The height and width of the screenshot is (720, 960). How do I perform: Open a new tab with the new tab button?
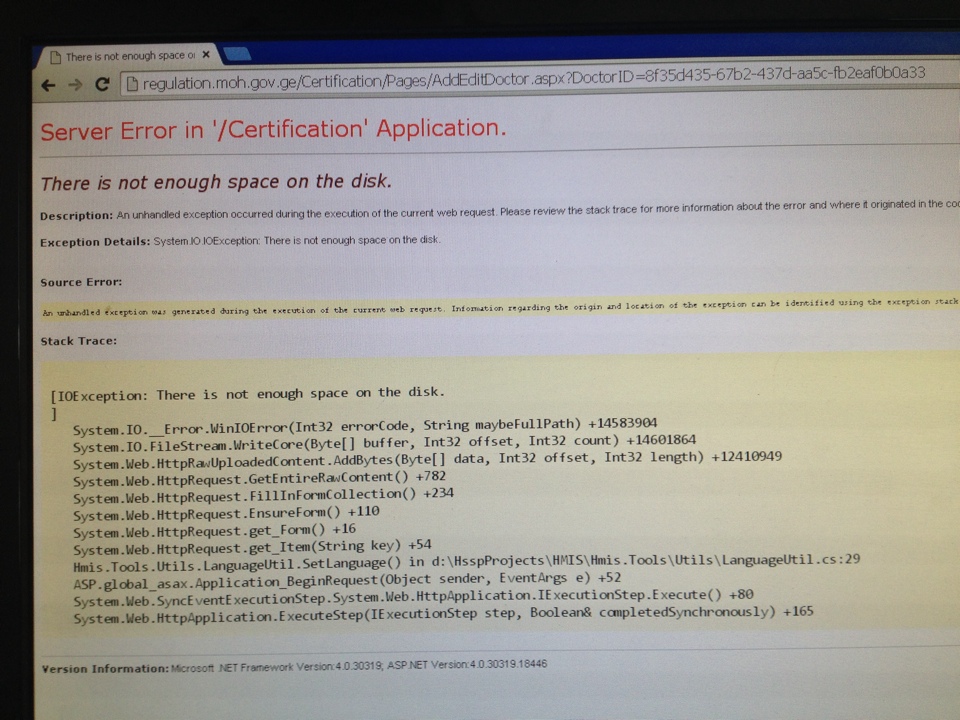[x=237, y=54]
